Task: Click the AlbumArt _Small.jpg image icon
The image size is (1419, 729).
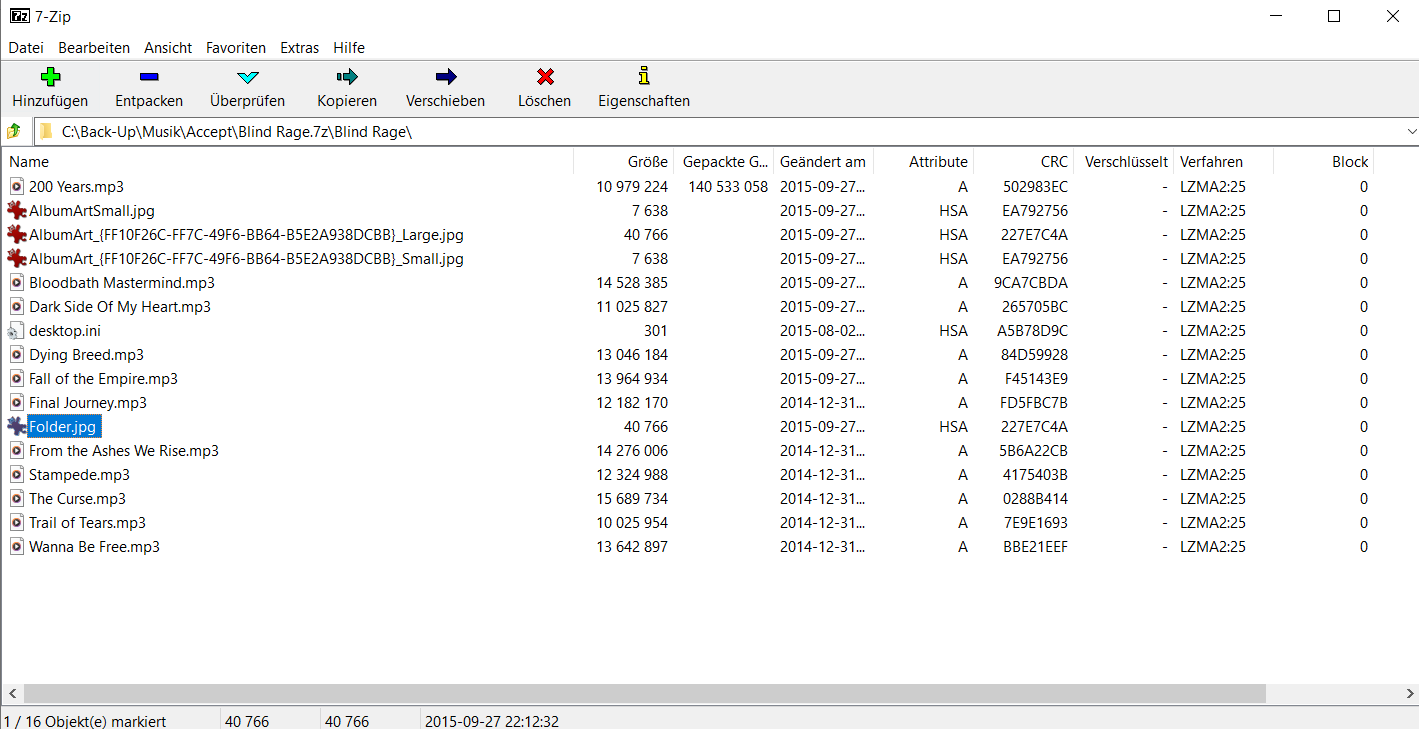Action: pyautogui.click(x=17, y=259)
